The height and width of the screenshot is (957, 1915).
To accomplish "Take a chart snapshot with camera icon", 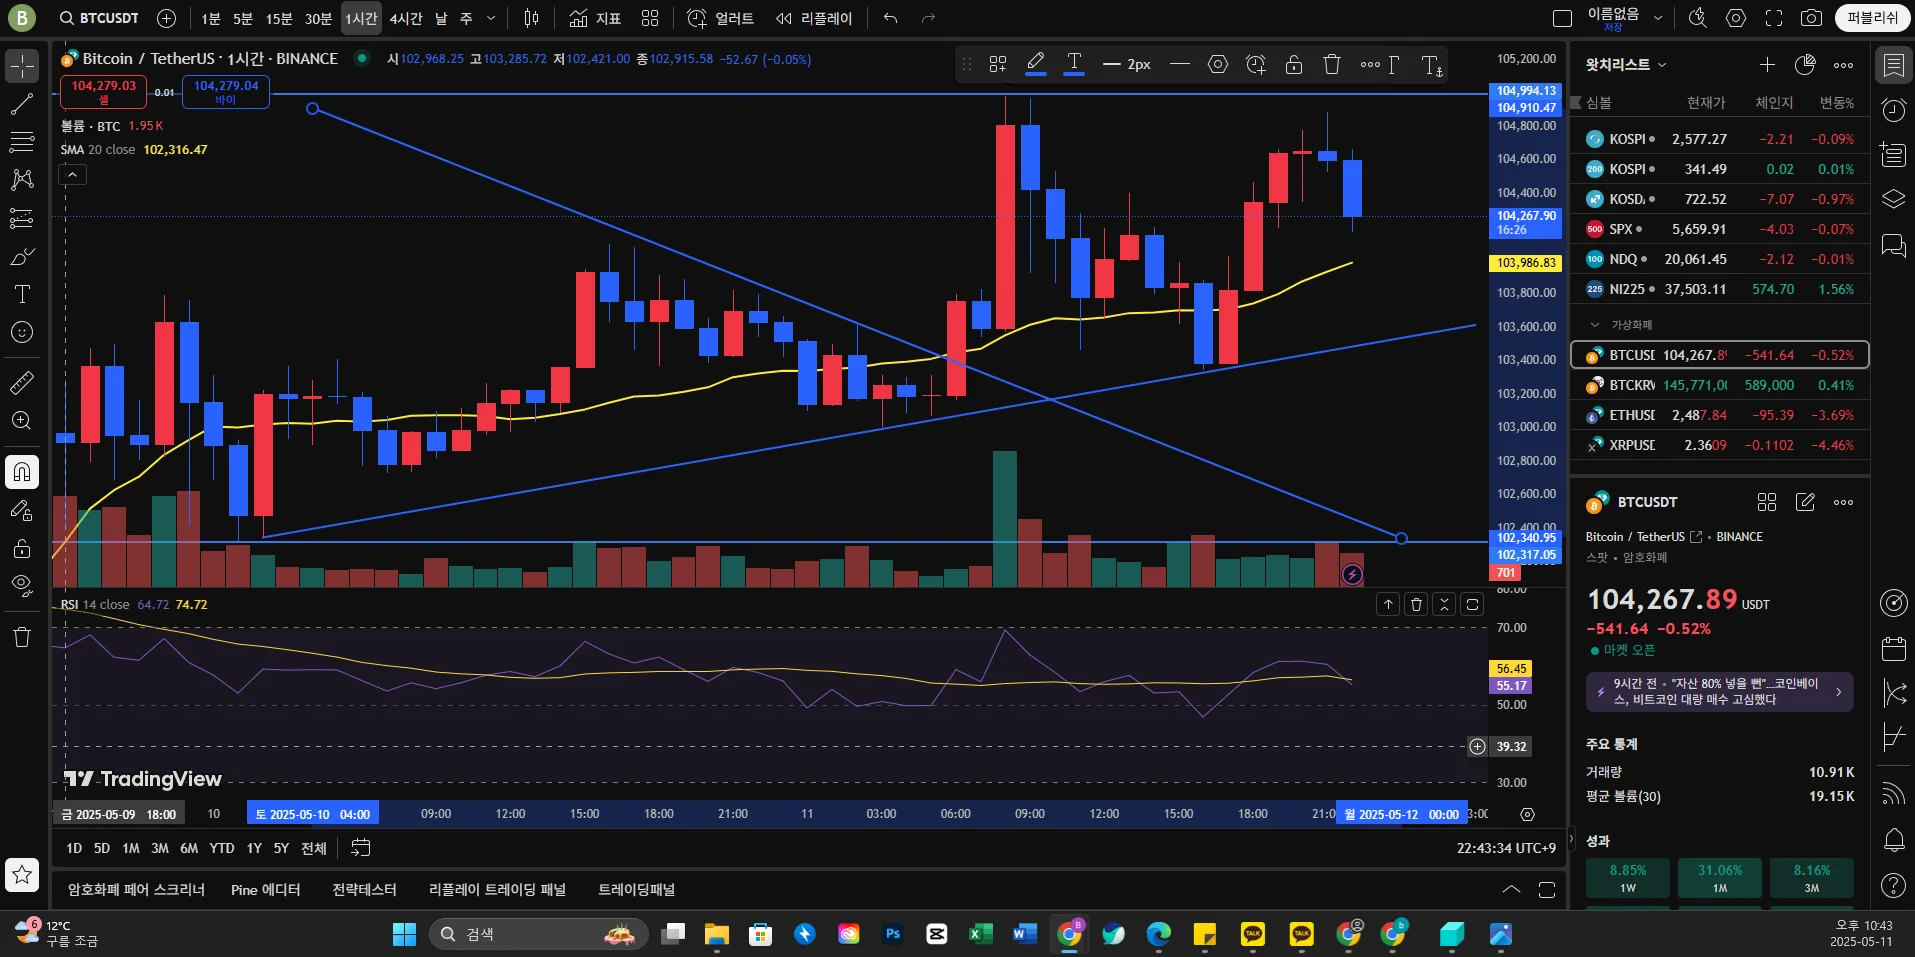I will point(1811,18).
